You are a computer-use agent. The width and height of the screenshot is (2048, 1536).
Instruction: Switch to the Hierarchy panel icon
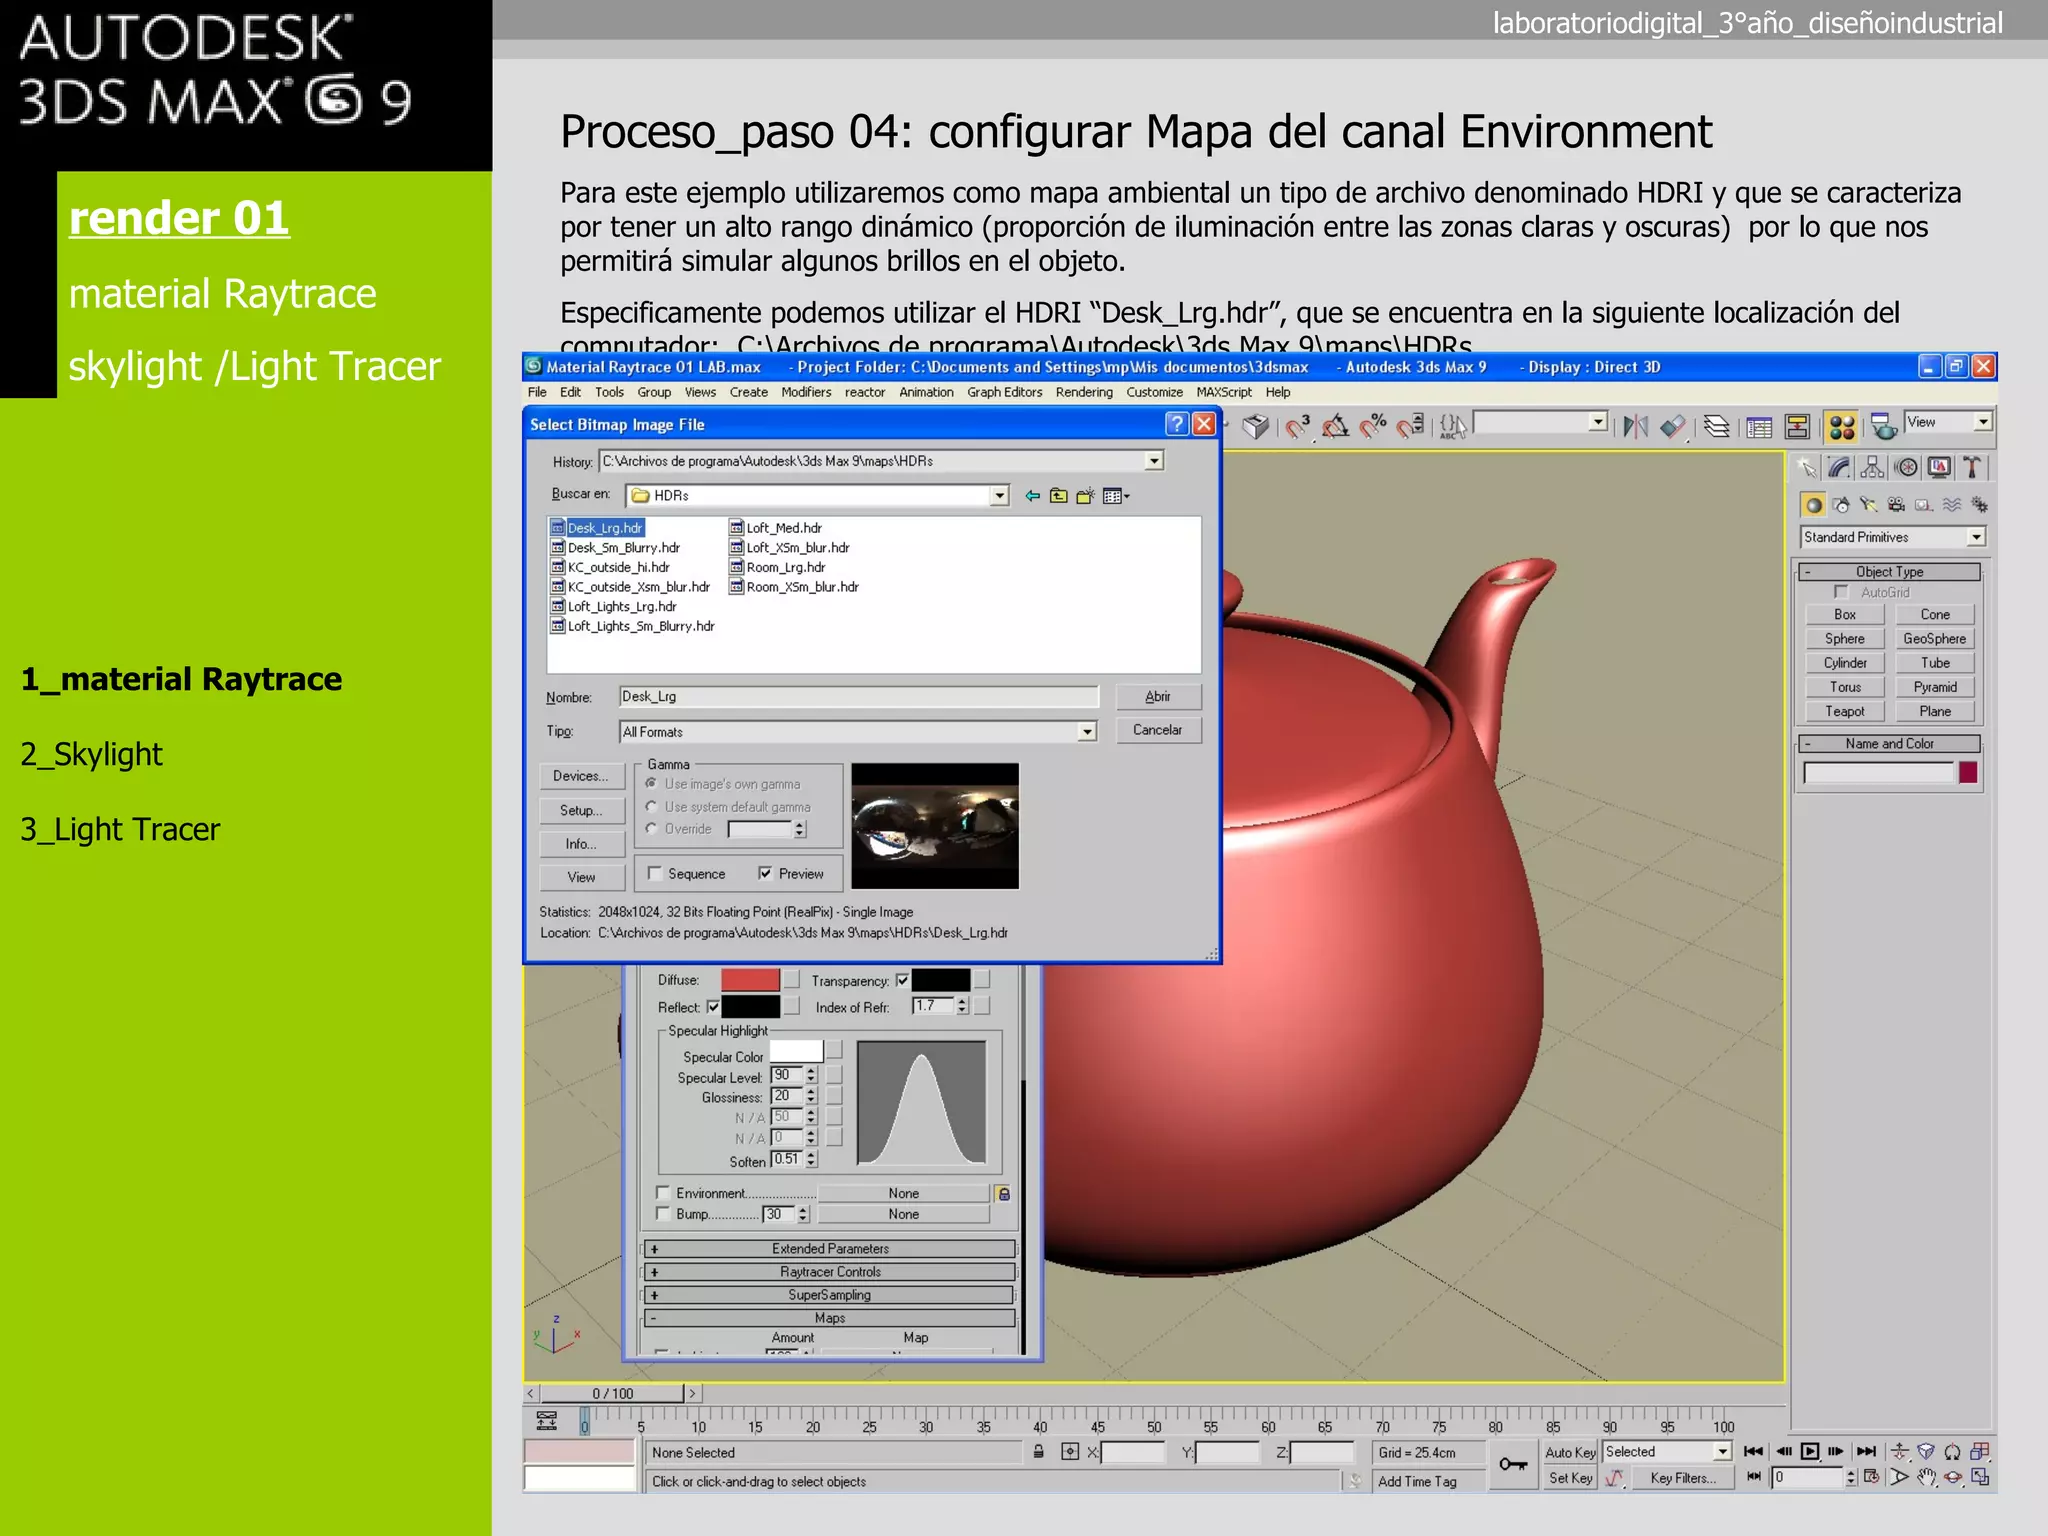[x=1873, y=468]
